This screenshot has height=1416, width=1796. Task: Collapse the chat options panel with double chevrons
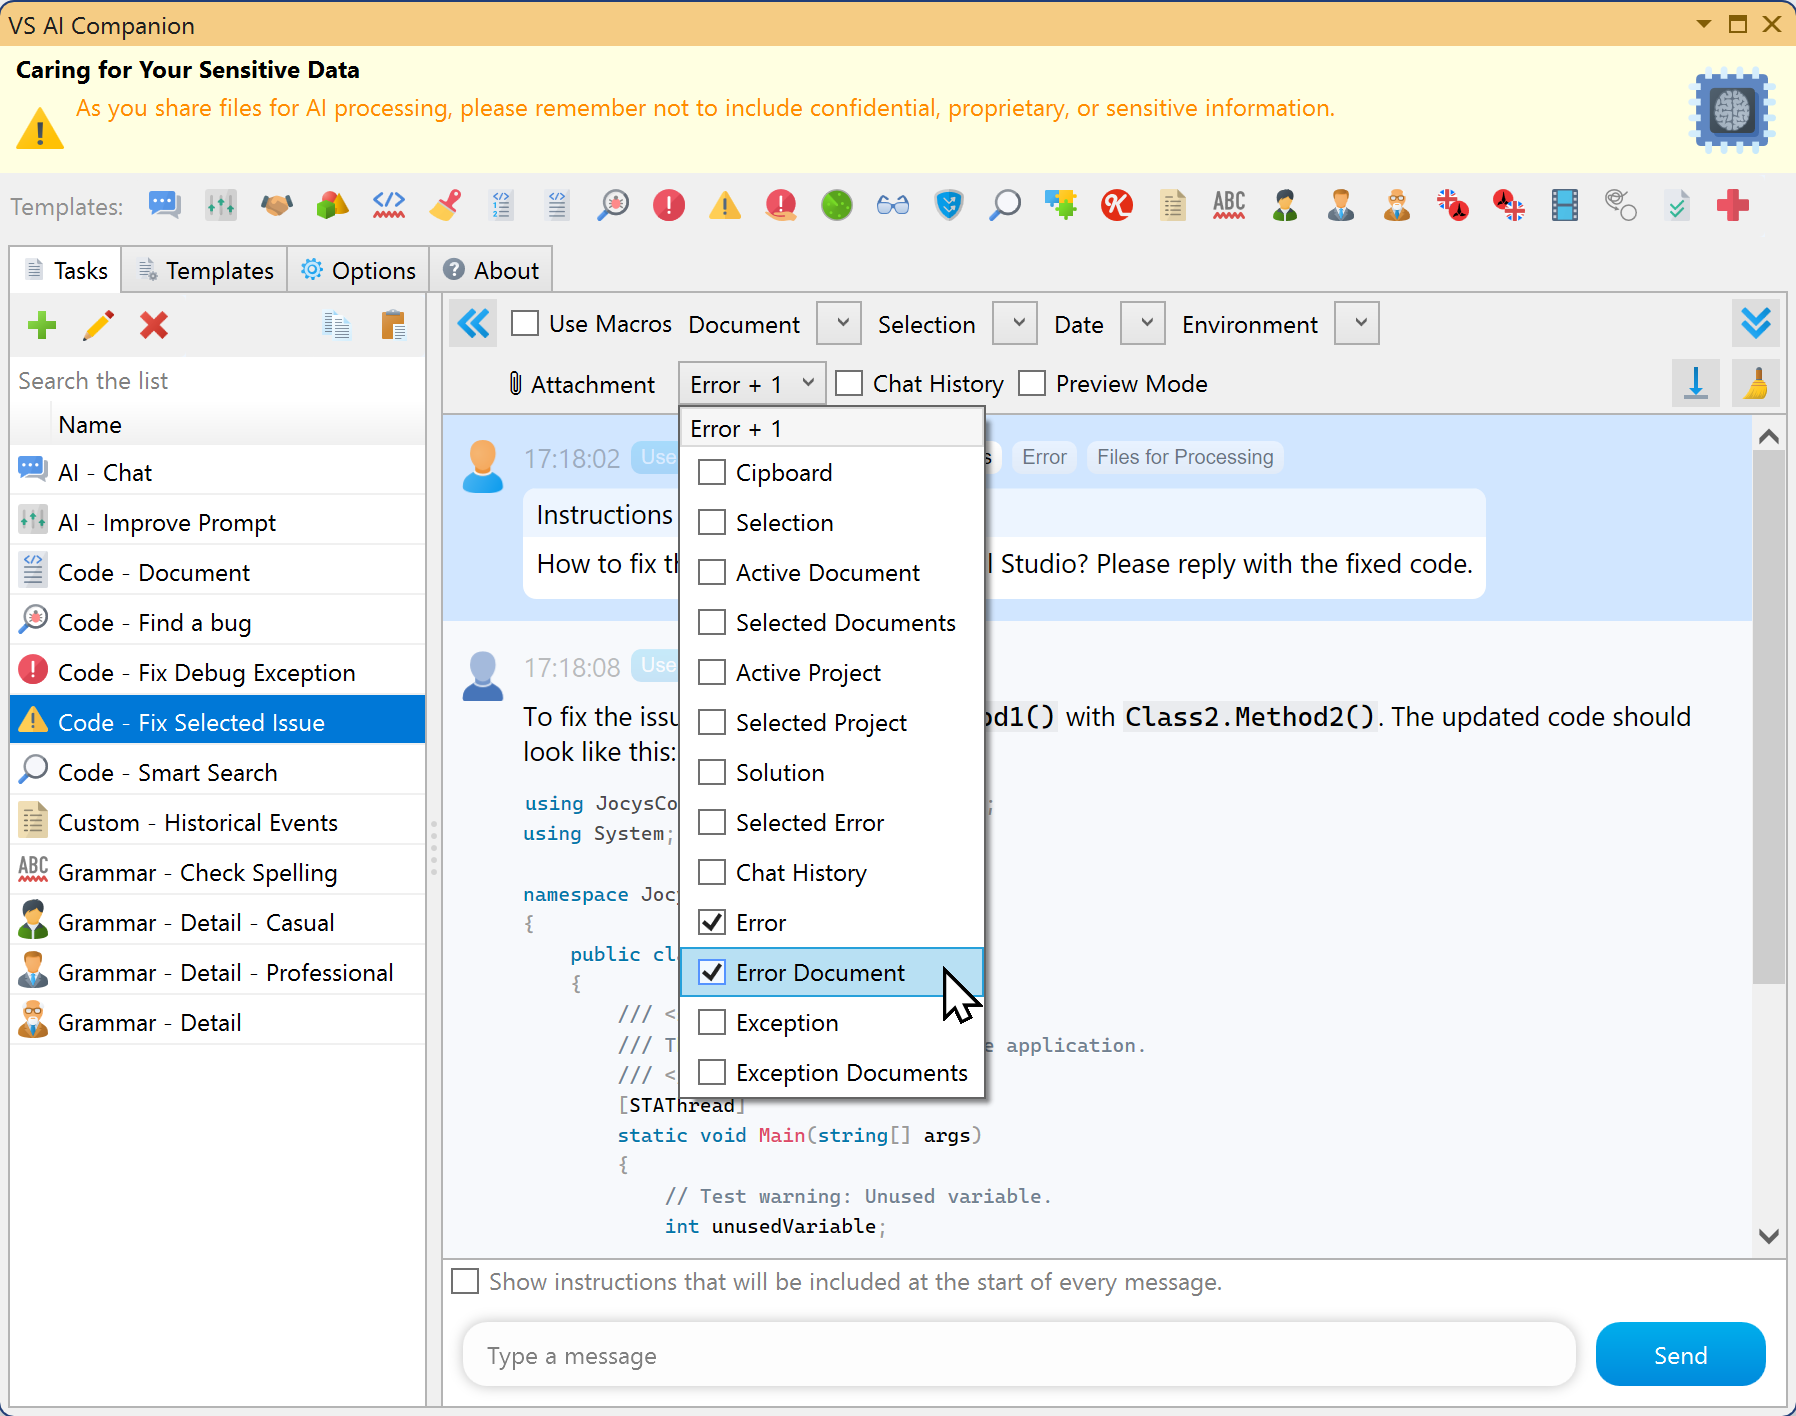[473, 323]
